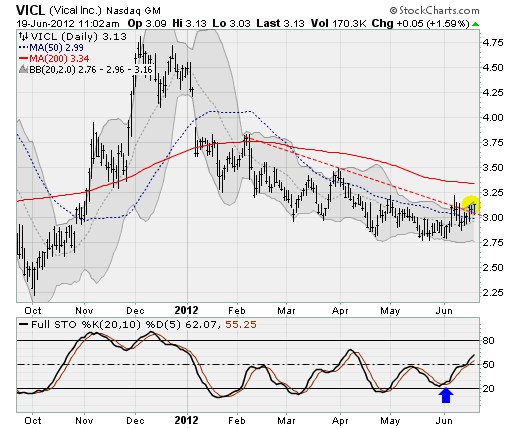The height and width of the screenshot is (429, 520).
Task: Click the 2.25 price axis label
Action: 493,293
